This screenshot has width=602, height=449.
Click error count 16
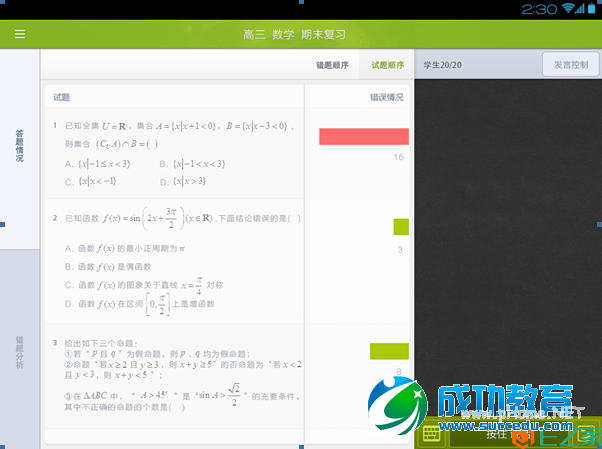click(399, 157)
